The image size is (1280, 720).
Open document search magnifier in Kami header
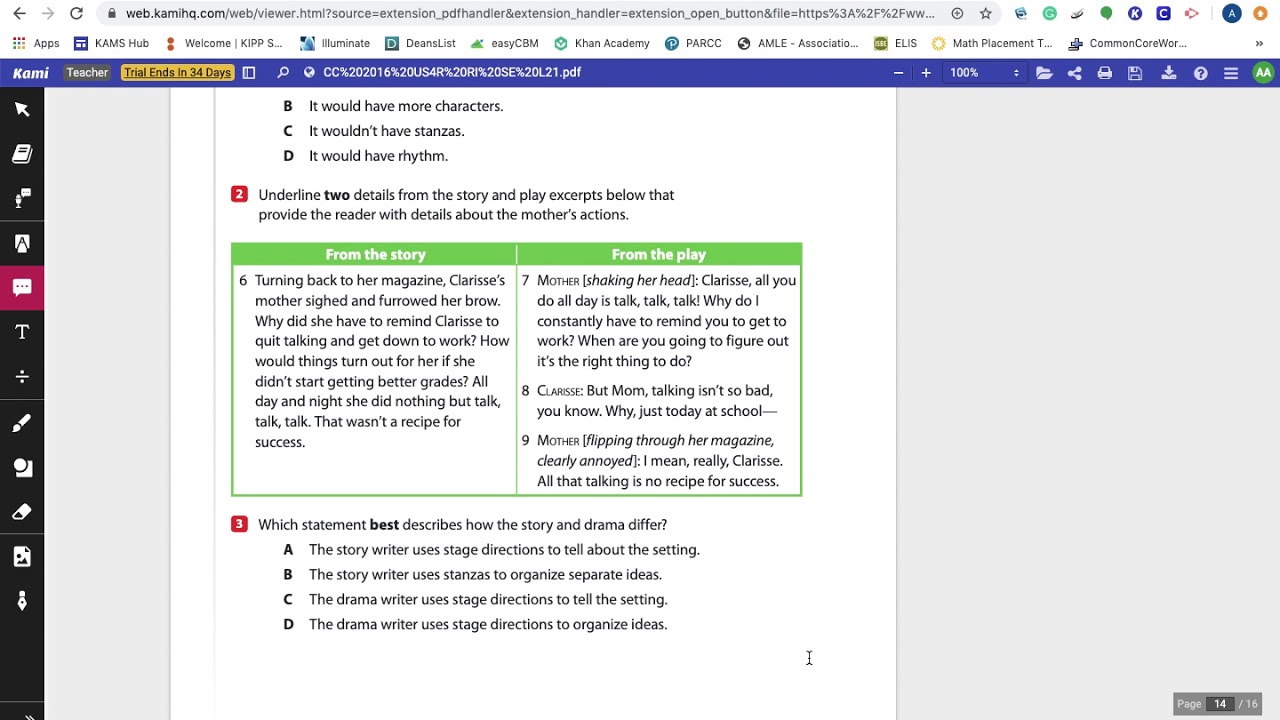[x=283, y=73]
